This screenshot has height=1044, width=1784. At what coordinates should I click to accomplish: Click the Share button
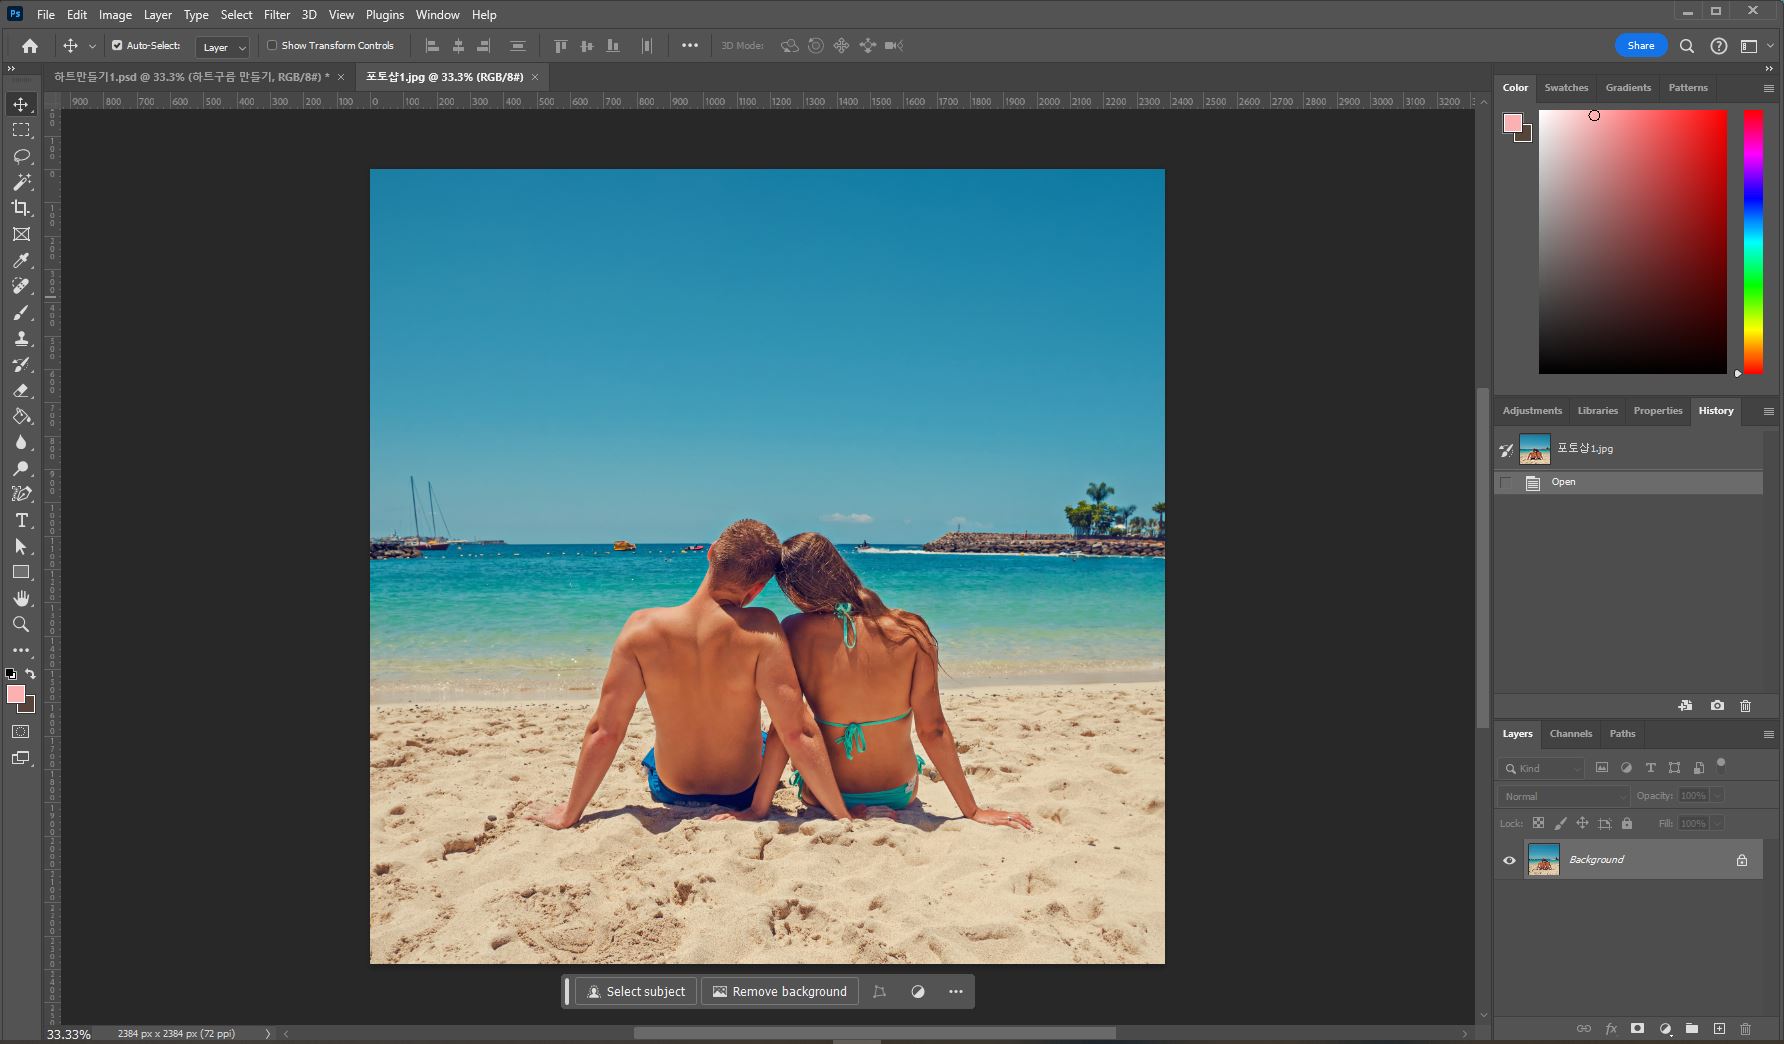[x=1641, y=45]
